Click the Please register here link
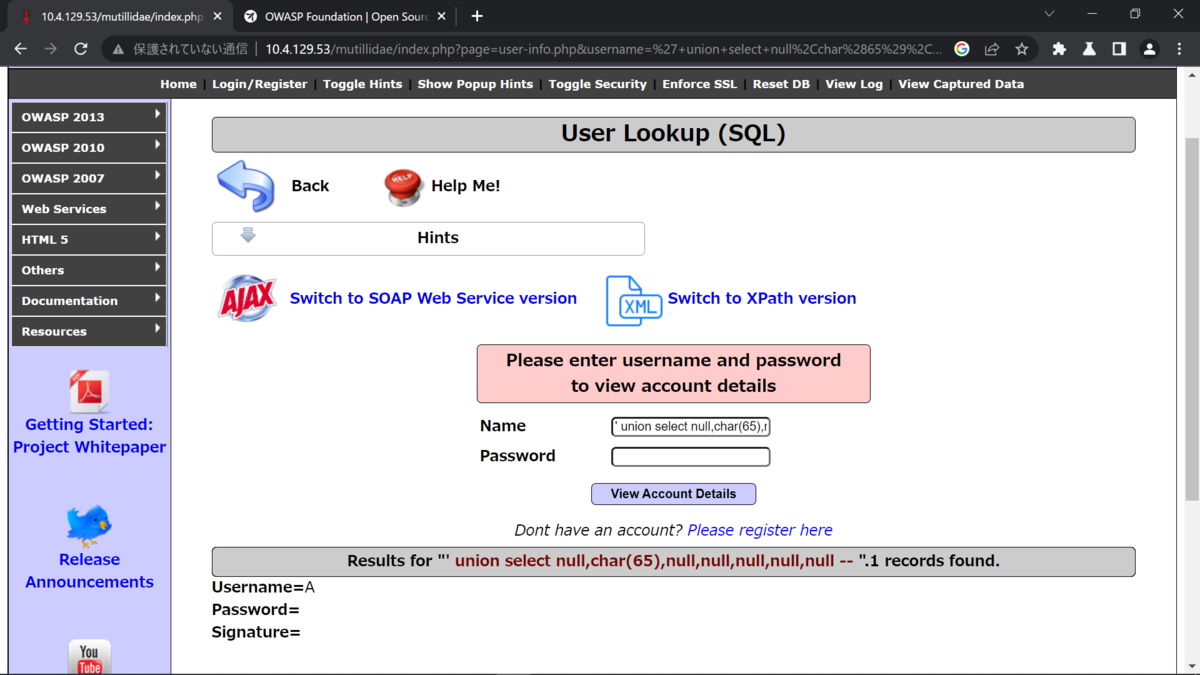This screenshot has height=675, width=1200. click(760, 530)
